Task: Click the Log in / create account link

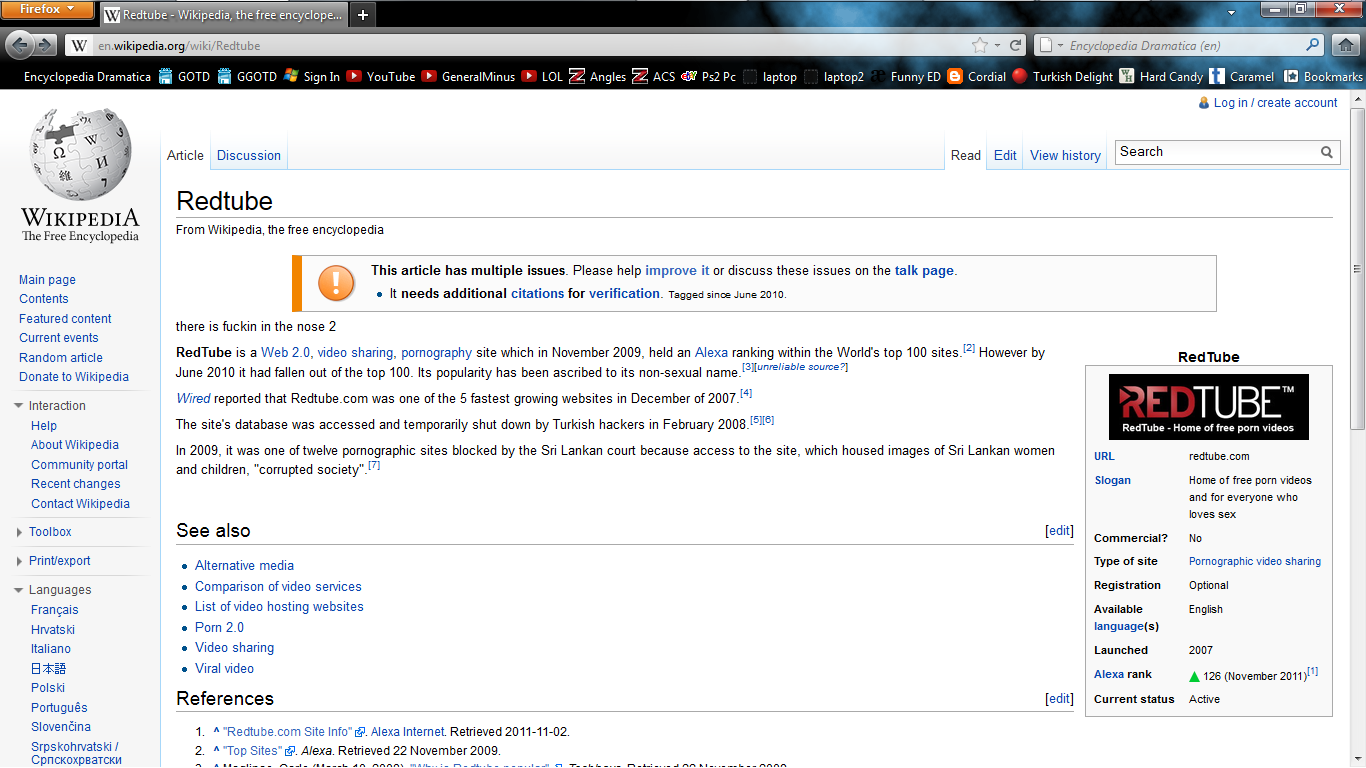Action: click(1275, 103)
